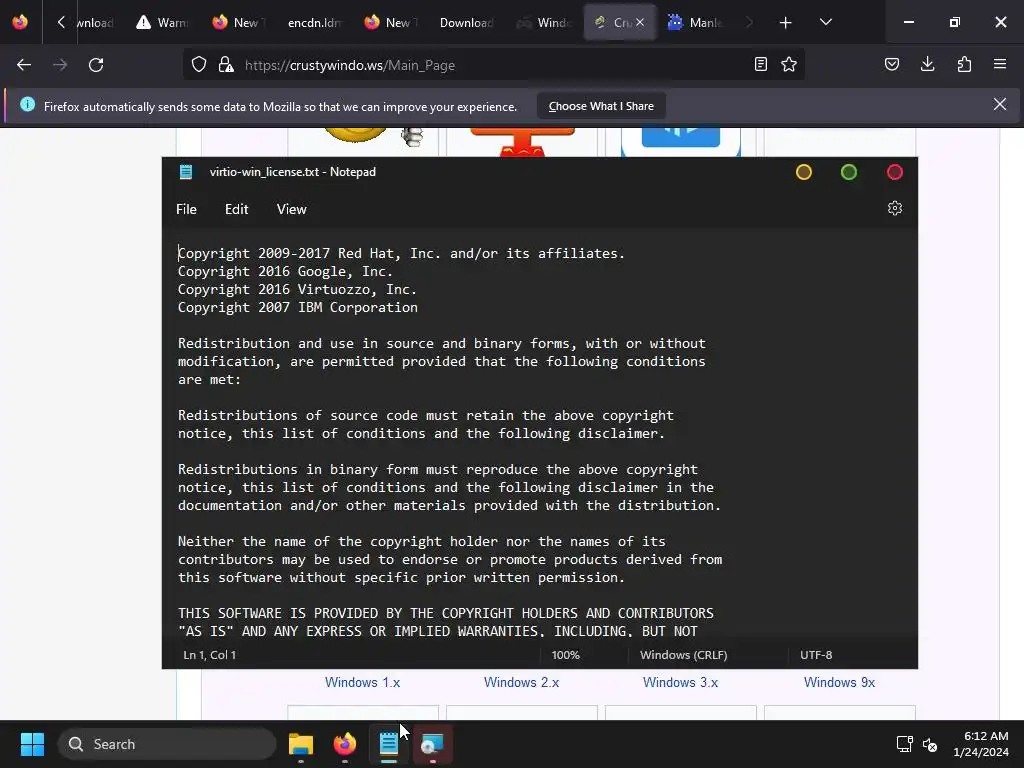Click the installer disc icon in taskbar

coord(432,744)
